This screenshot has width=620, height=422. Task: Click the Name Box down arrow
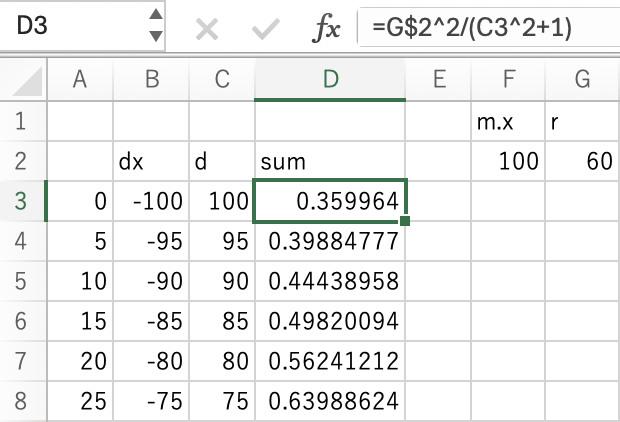tap(156, 36)
